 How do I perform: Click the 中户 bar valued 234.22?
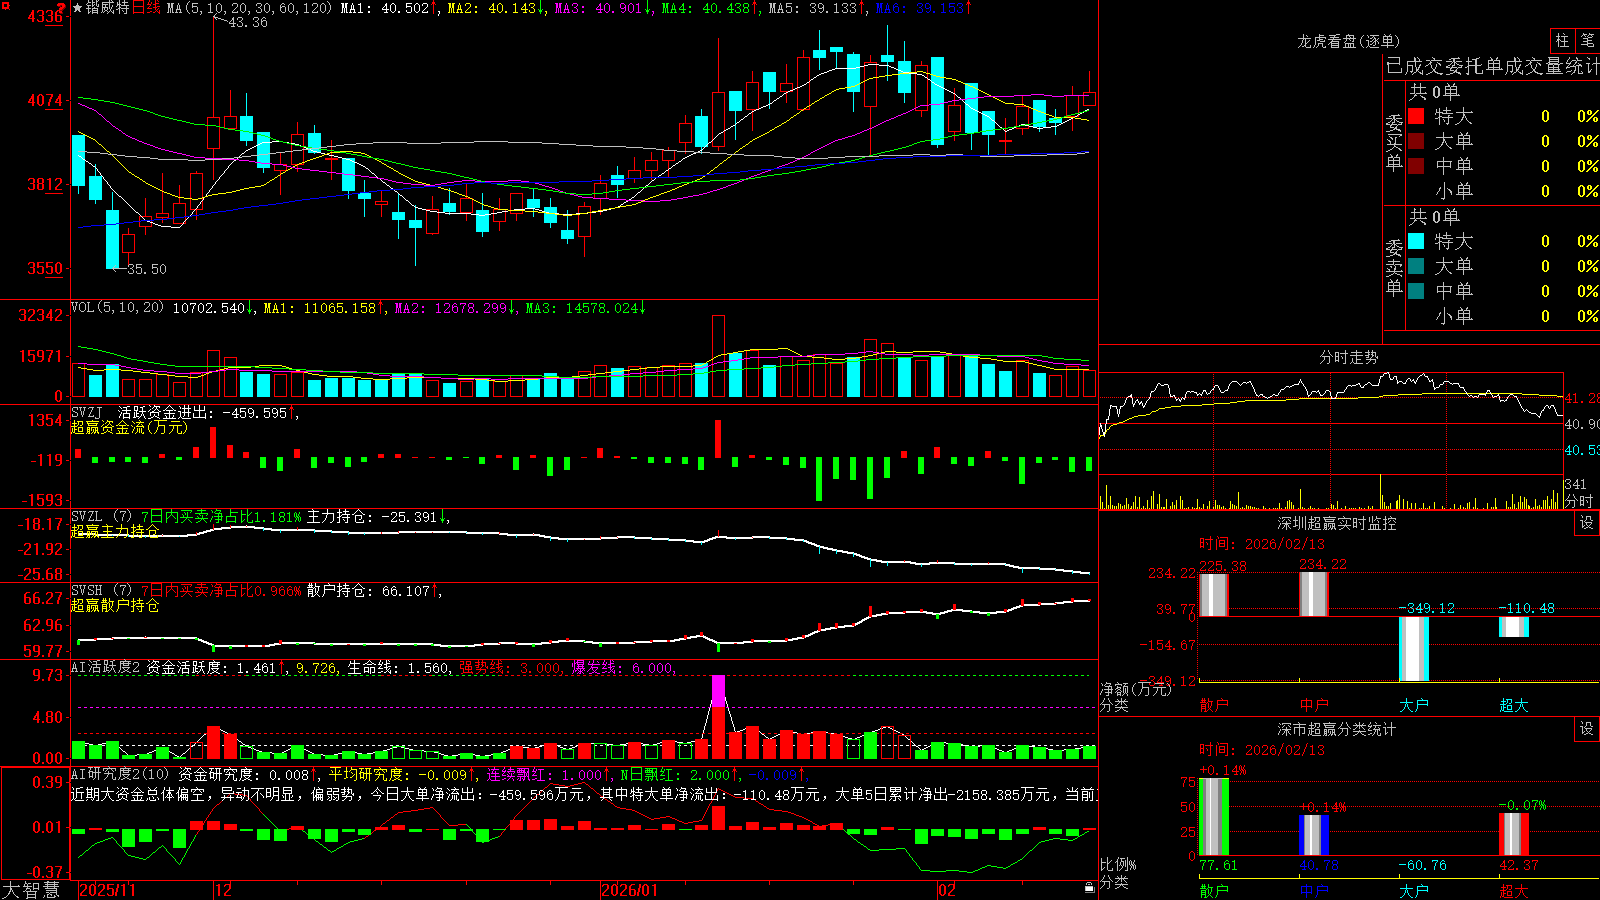(1314, 594)
